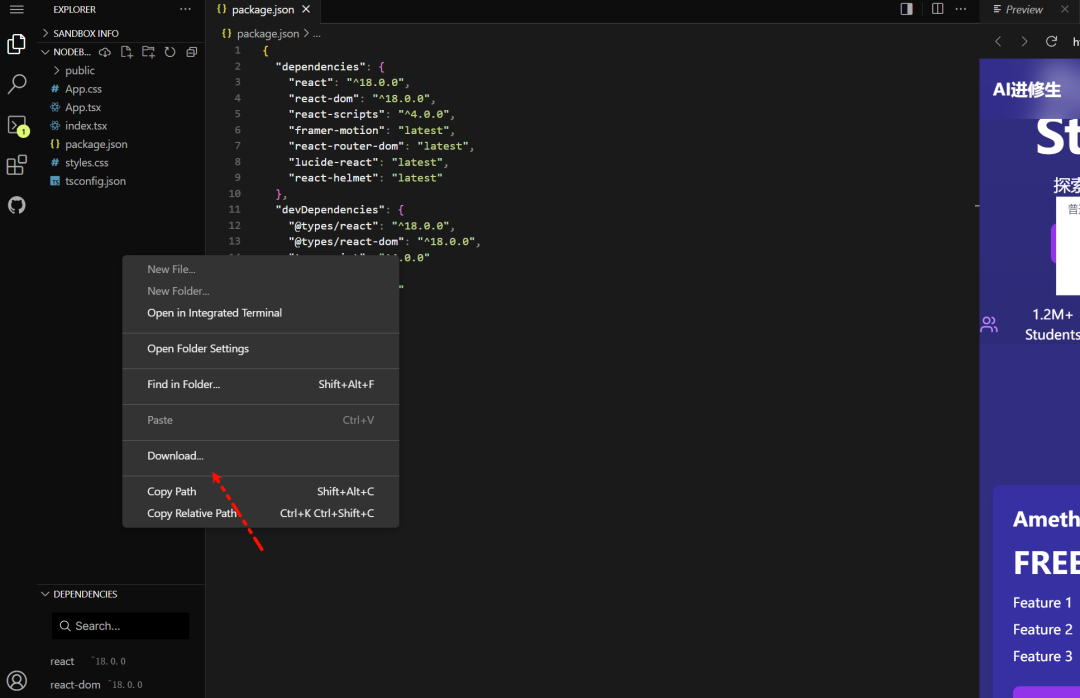Expand the SANDBOX INFO section
The height and width of the screenshot is (698, 1080).
coord(85,33)
